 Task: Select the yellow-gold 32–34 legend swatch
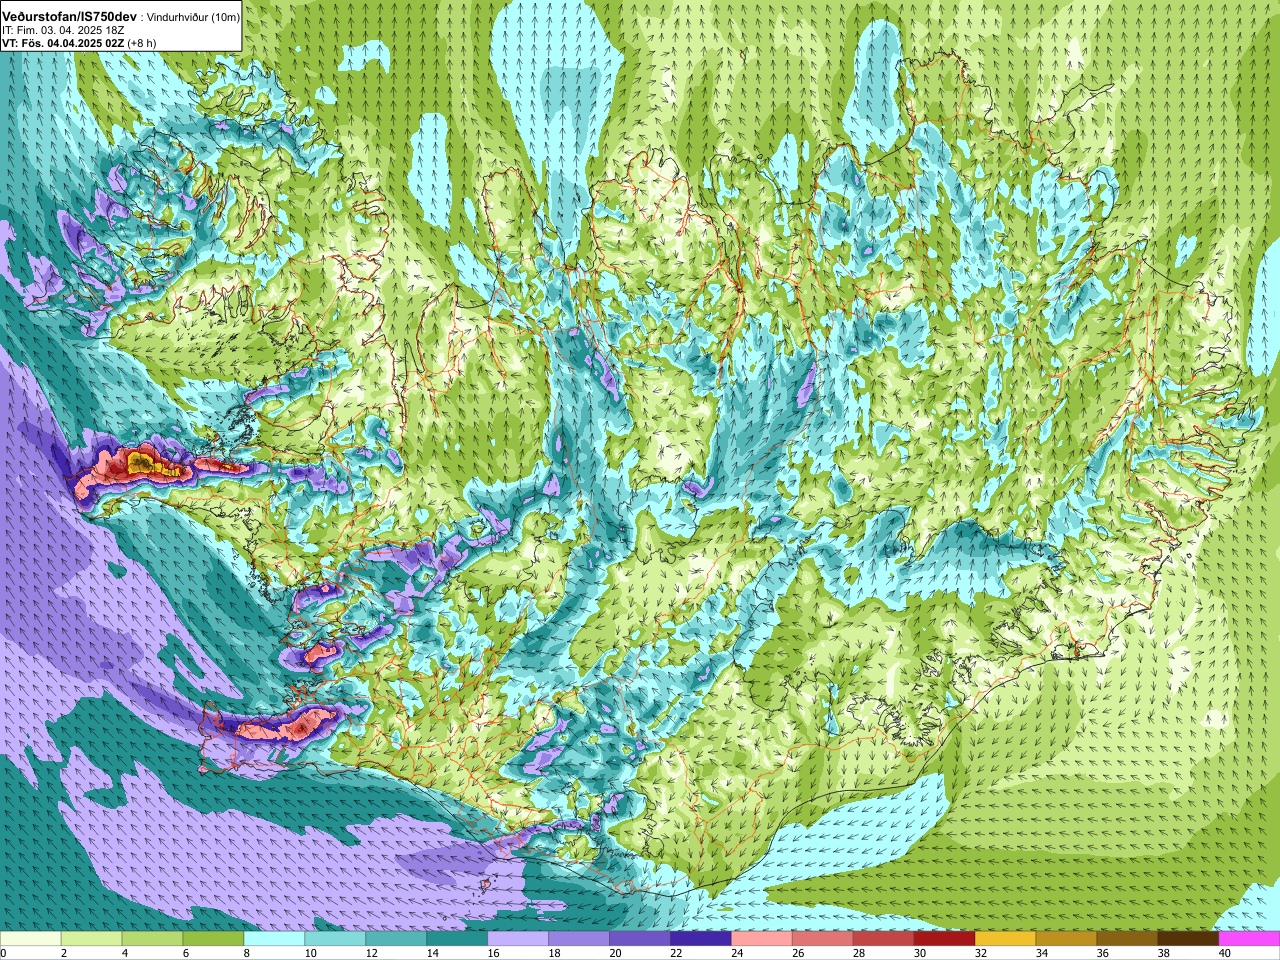click(1006, 939)
